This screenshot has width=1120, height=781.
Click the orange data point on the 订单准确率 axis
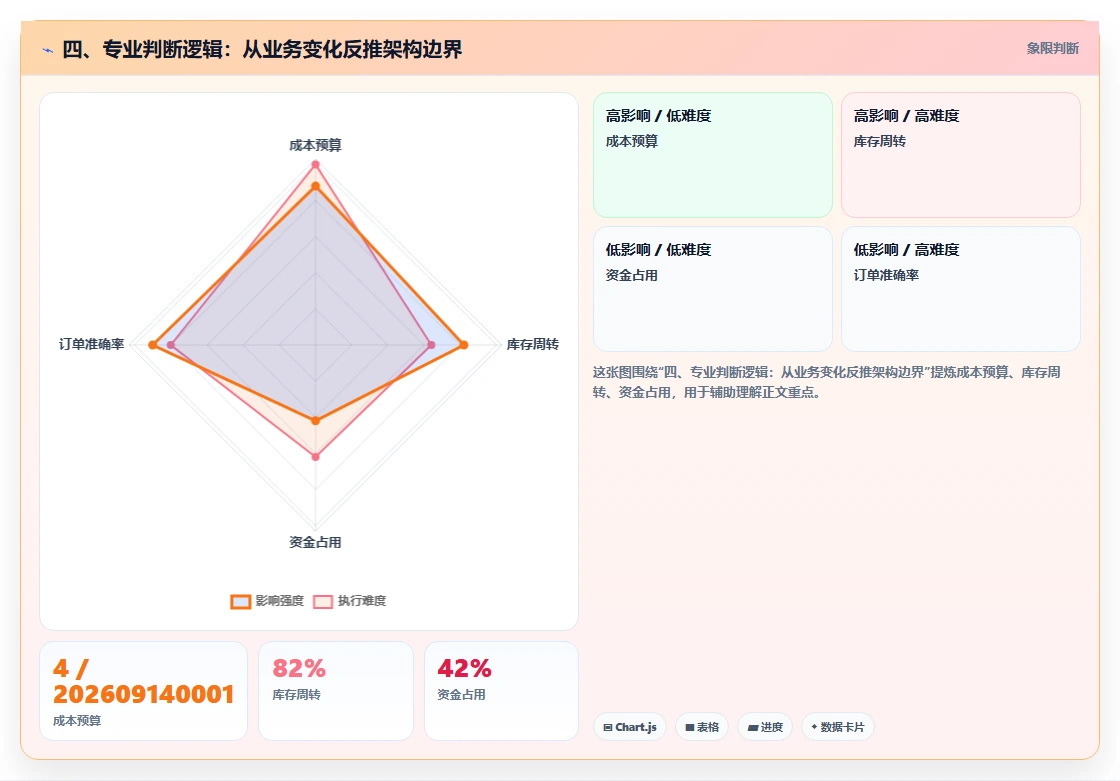[152, 345]
